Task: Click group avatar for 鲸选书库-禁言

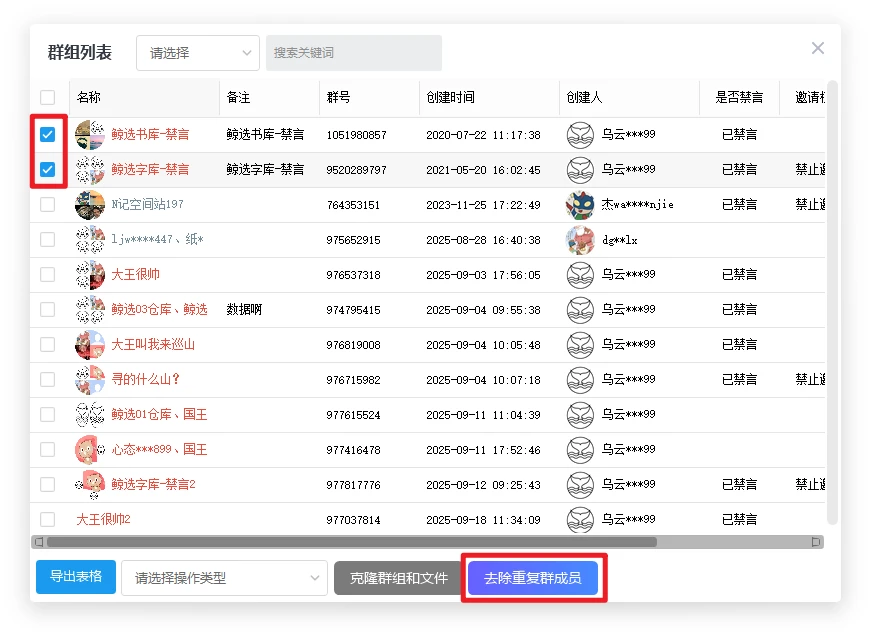Action: [90, 135]
